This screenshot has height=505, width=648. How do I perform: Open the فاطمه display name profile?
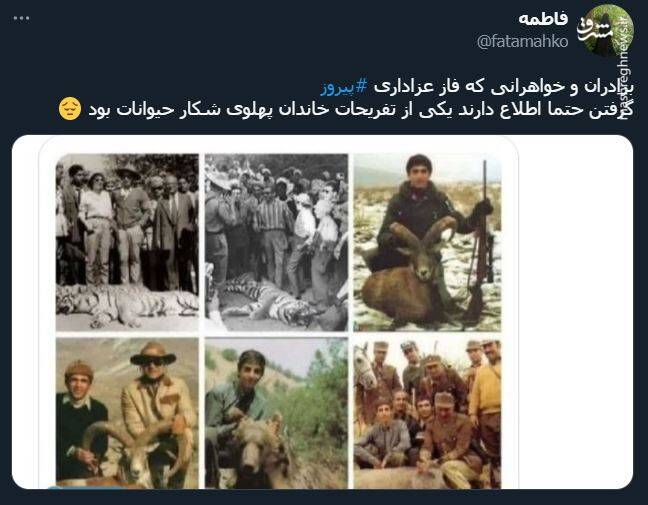coord(543,19)
